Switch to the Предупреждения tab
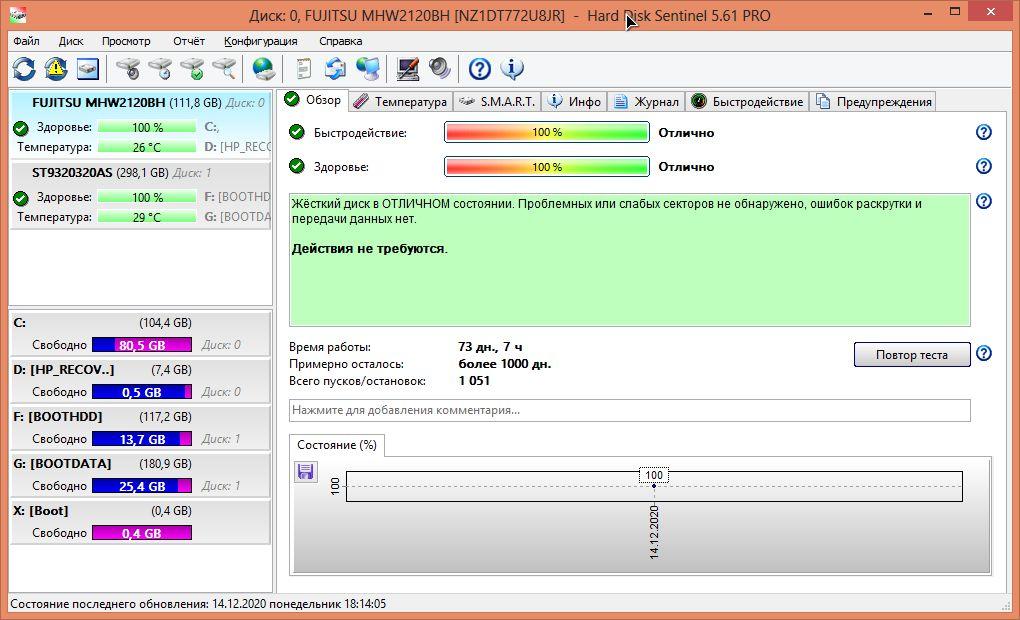The width and height of the screenshot is (1020, 620). pos(873,101)
